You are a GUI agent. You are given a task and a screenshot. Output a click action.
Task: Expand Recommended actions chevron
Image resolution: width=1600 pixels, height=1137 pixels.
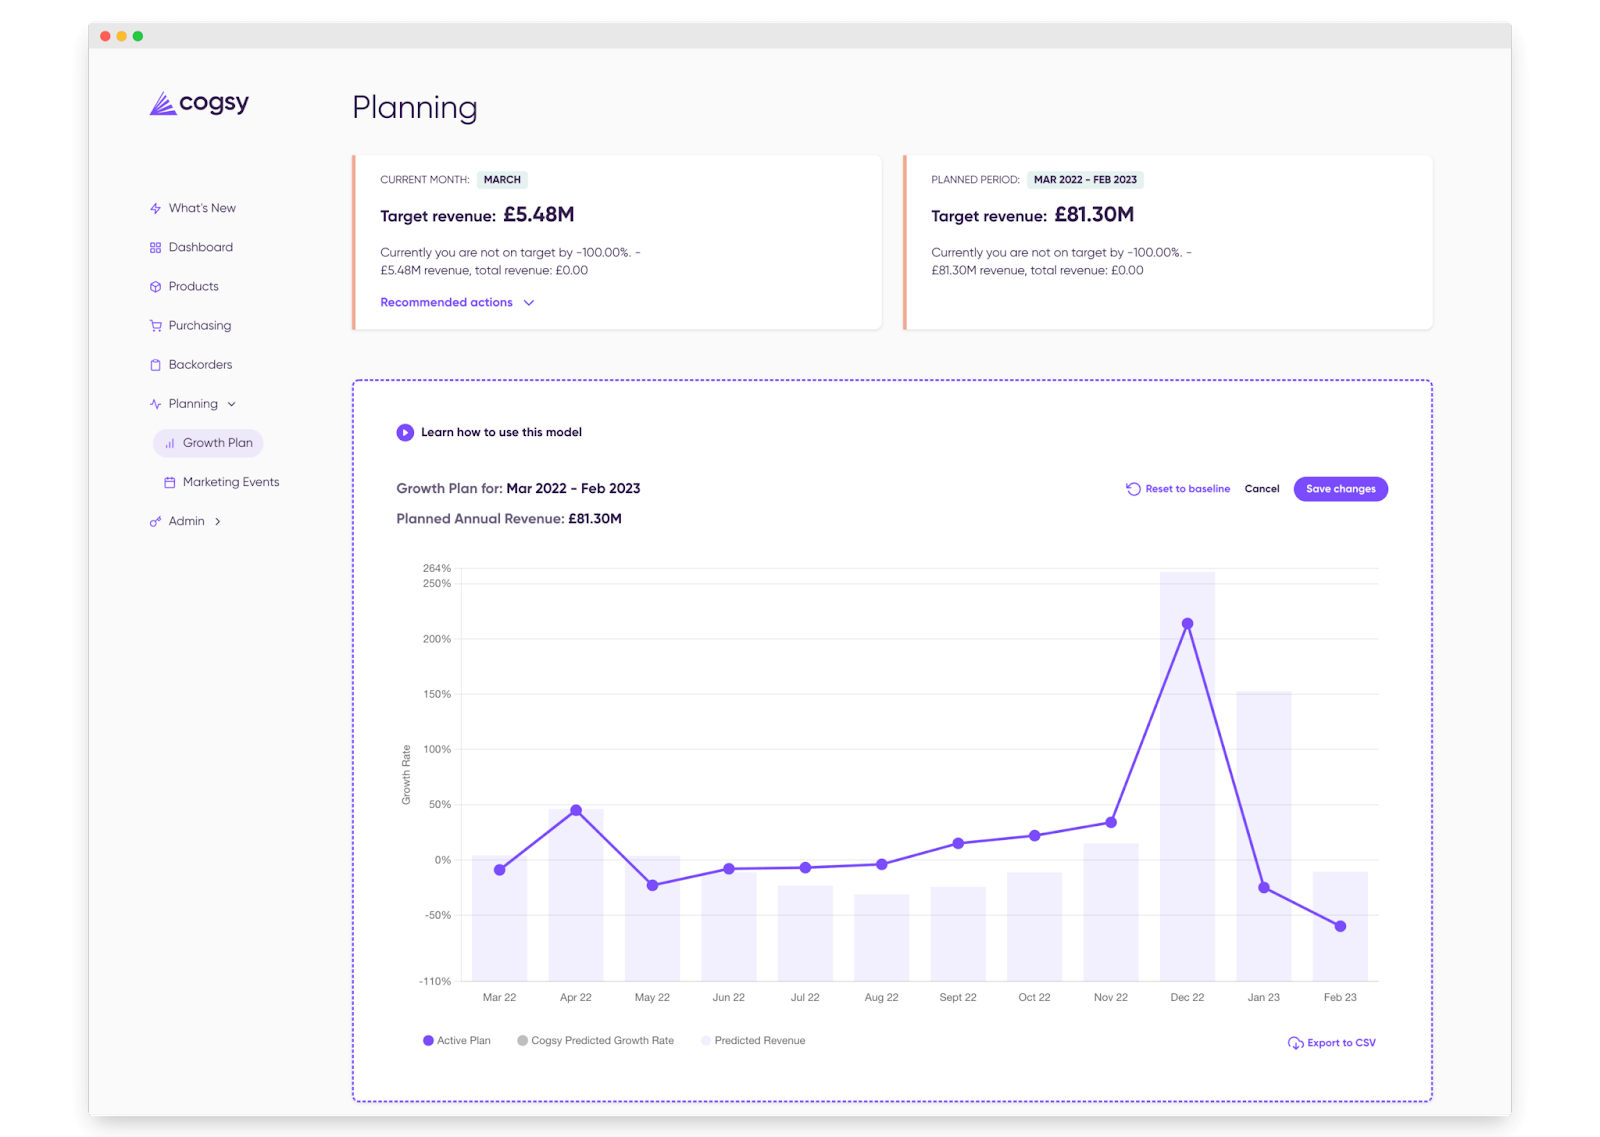(x=529, y=303)
